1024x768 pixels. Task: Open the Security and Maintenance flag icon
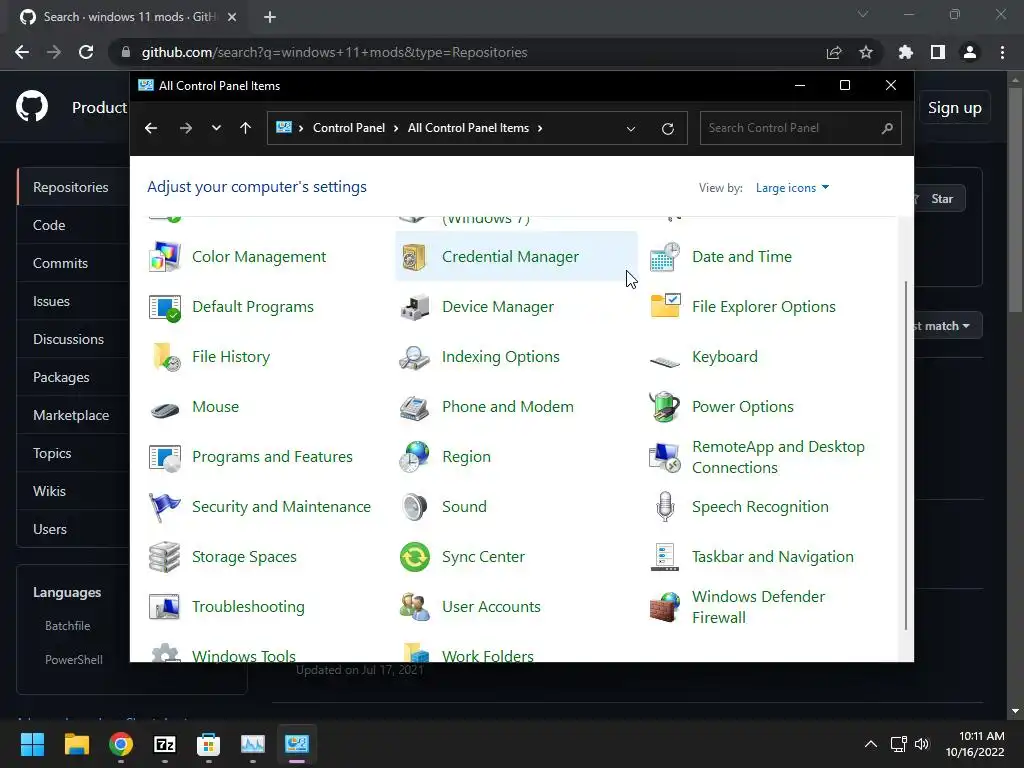point(165,507)
